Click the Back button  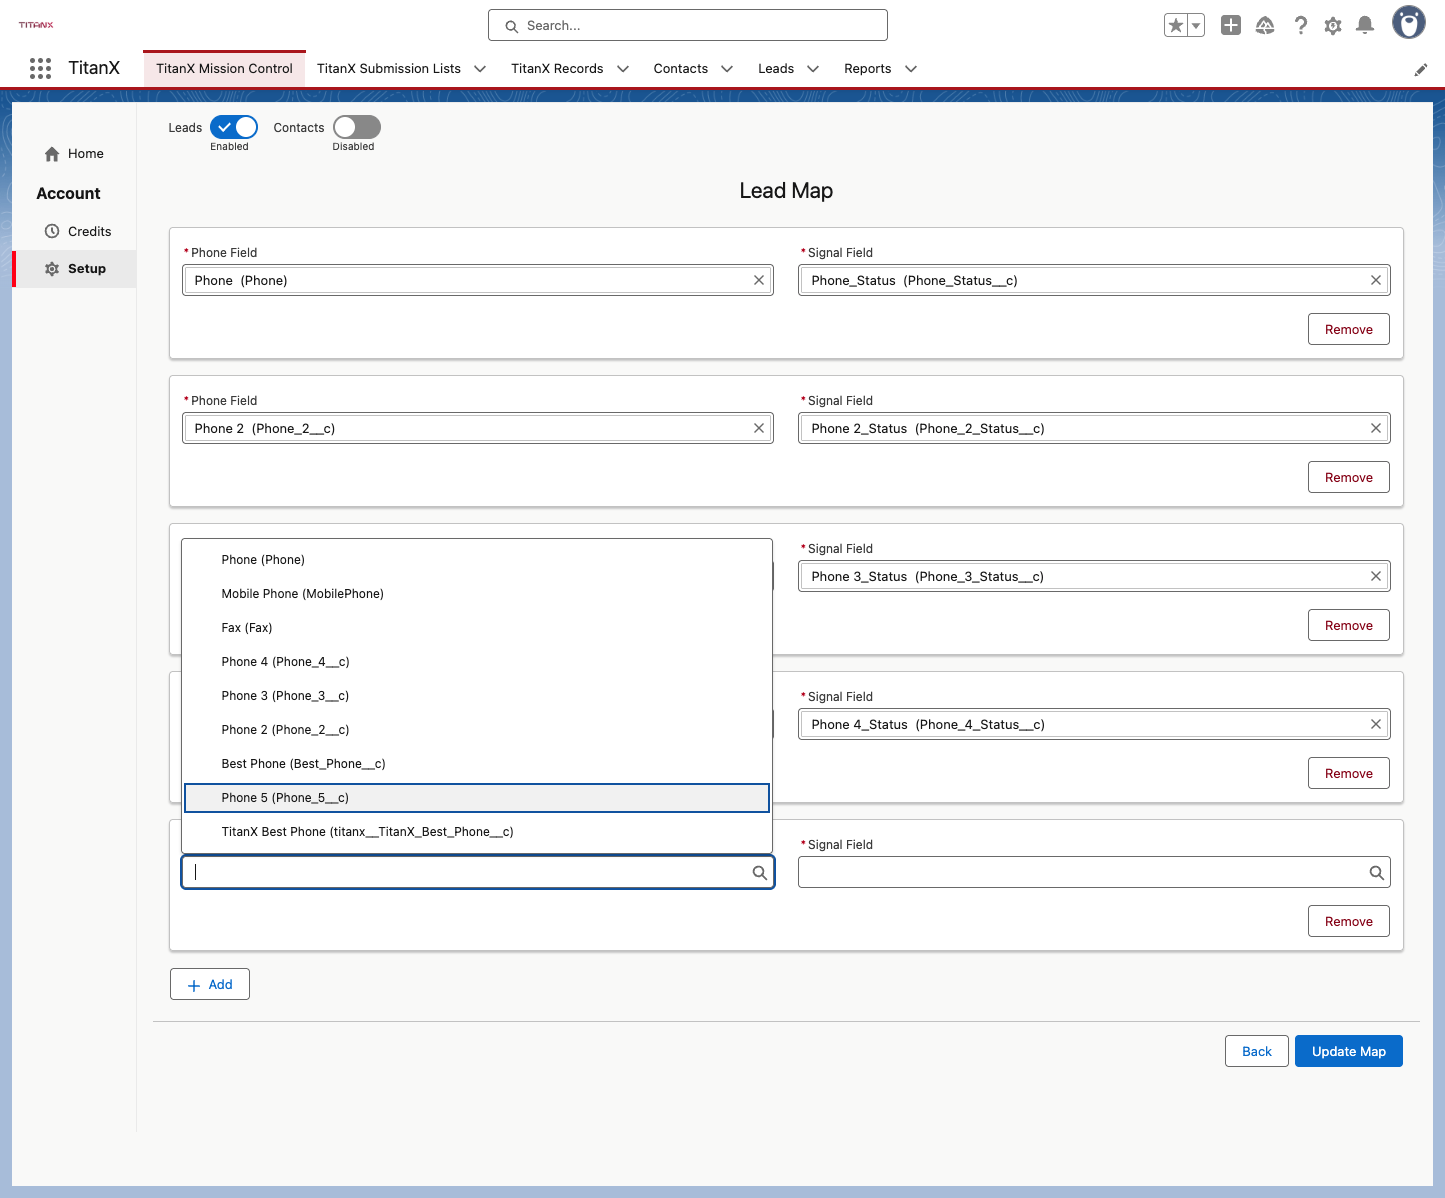point(1257,1051)
